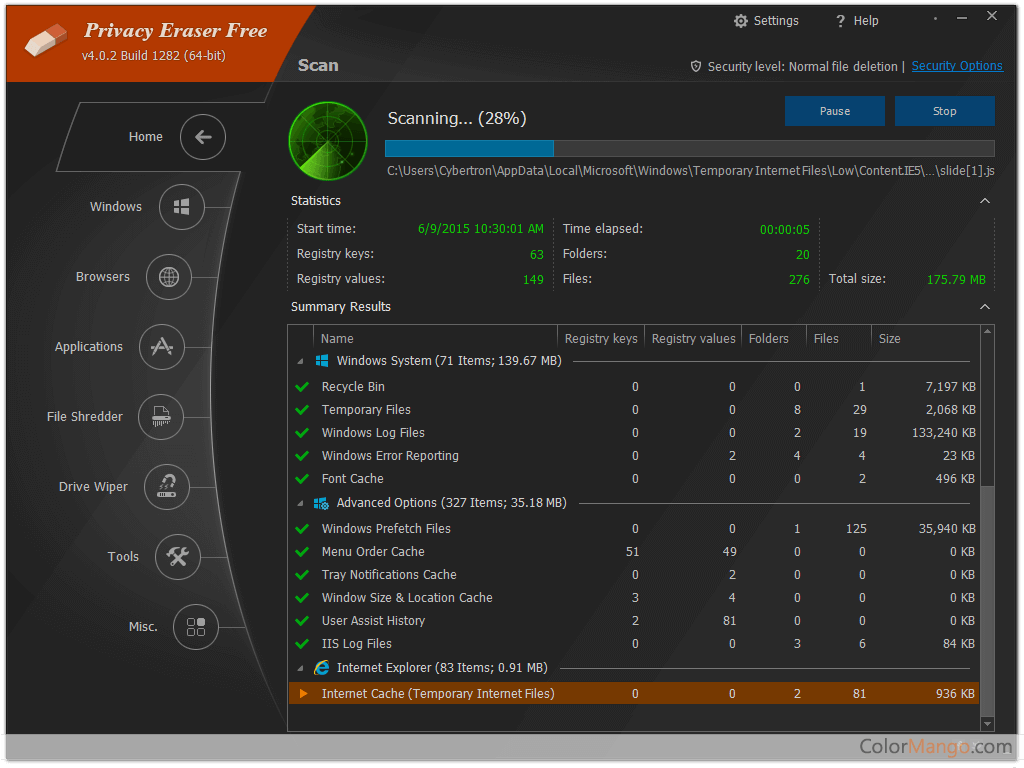Open the File Shredder icon
1024x768 pixels.
[x=161, y=417]
